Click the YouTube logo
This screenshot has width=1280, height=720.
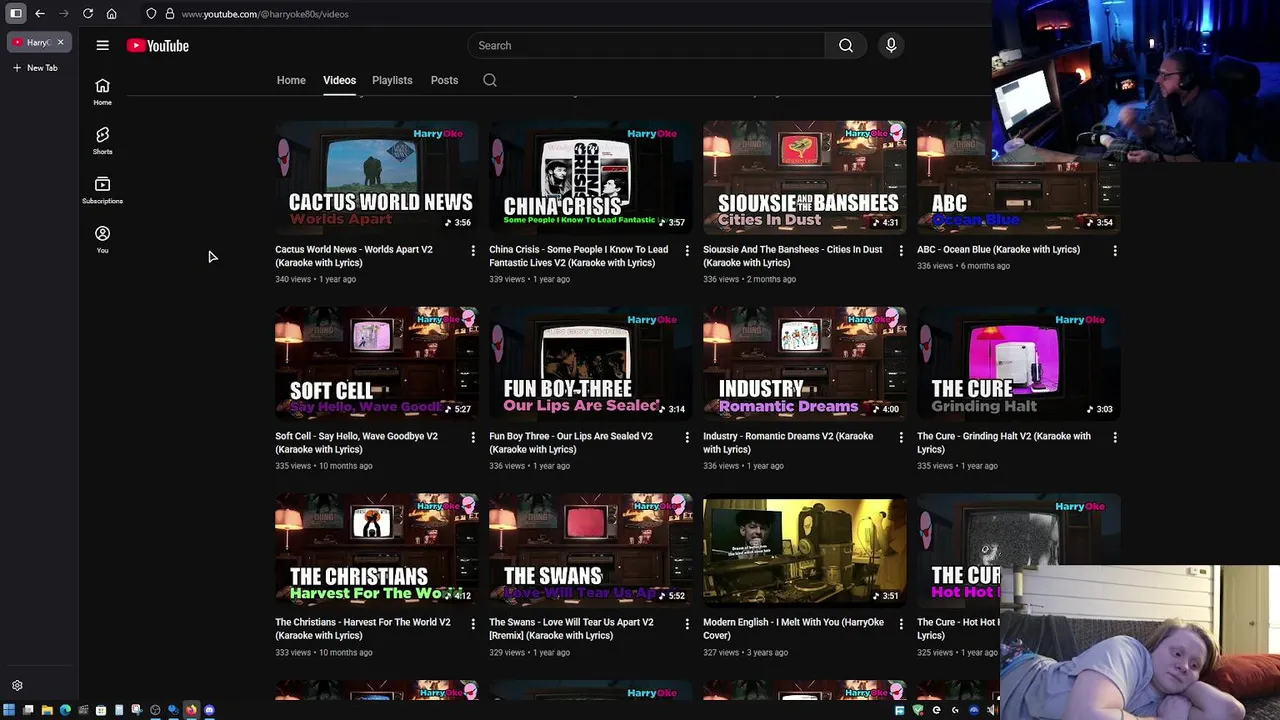[158, 45]
